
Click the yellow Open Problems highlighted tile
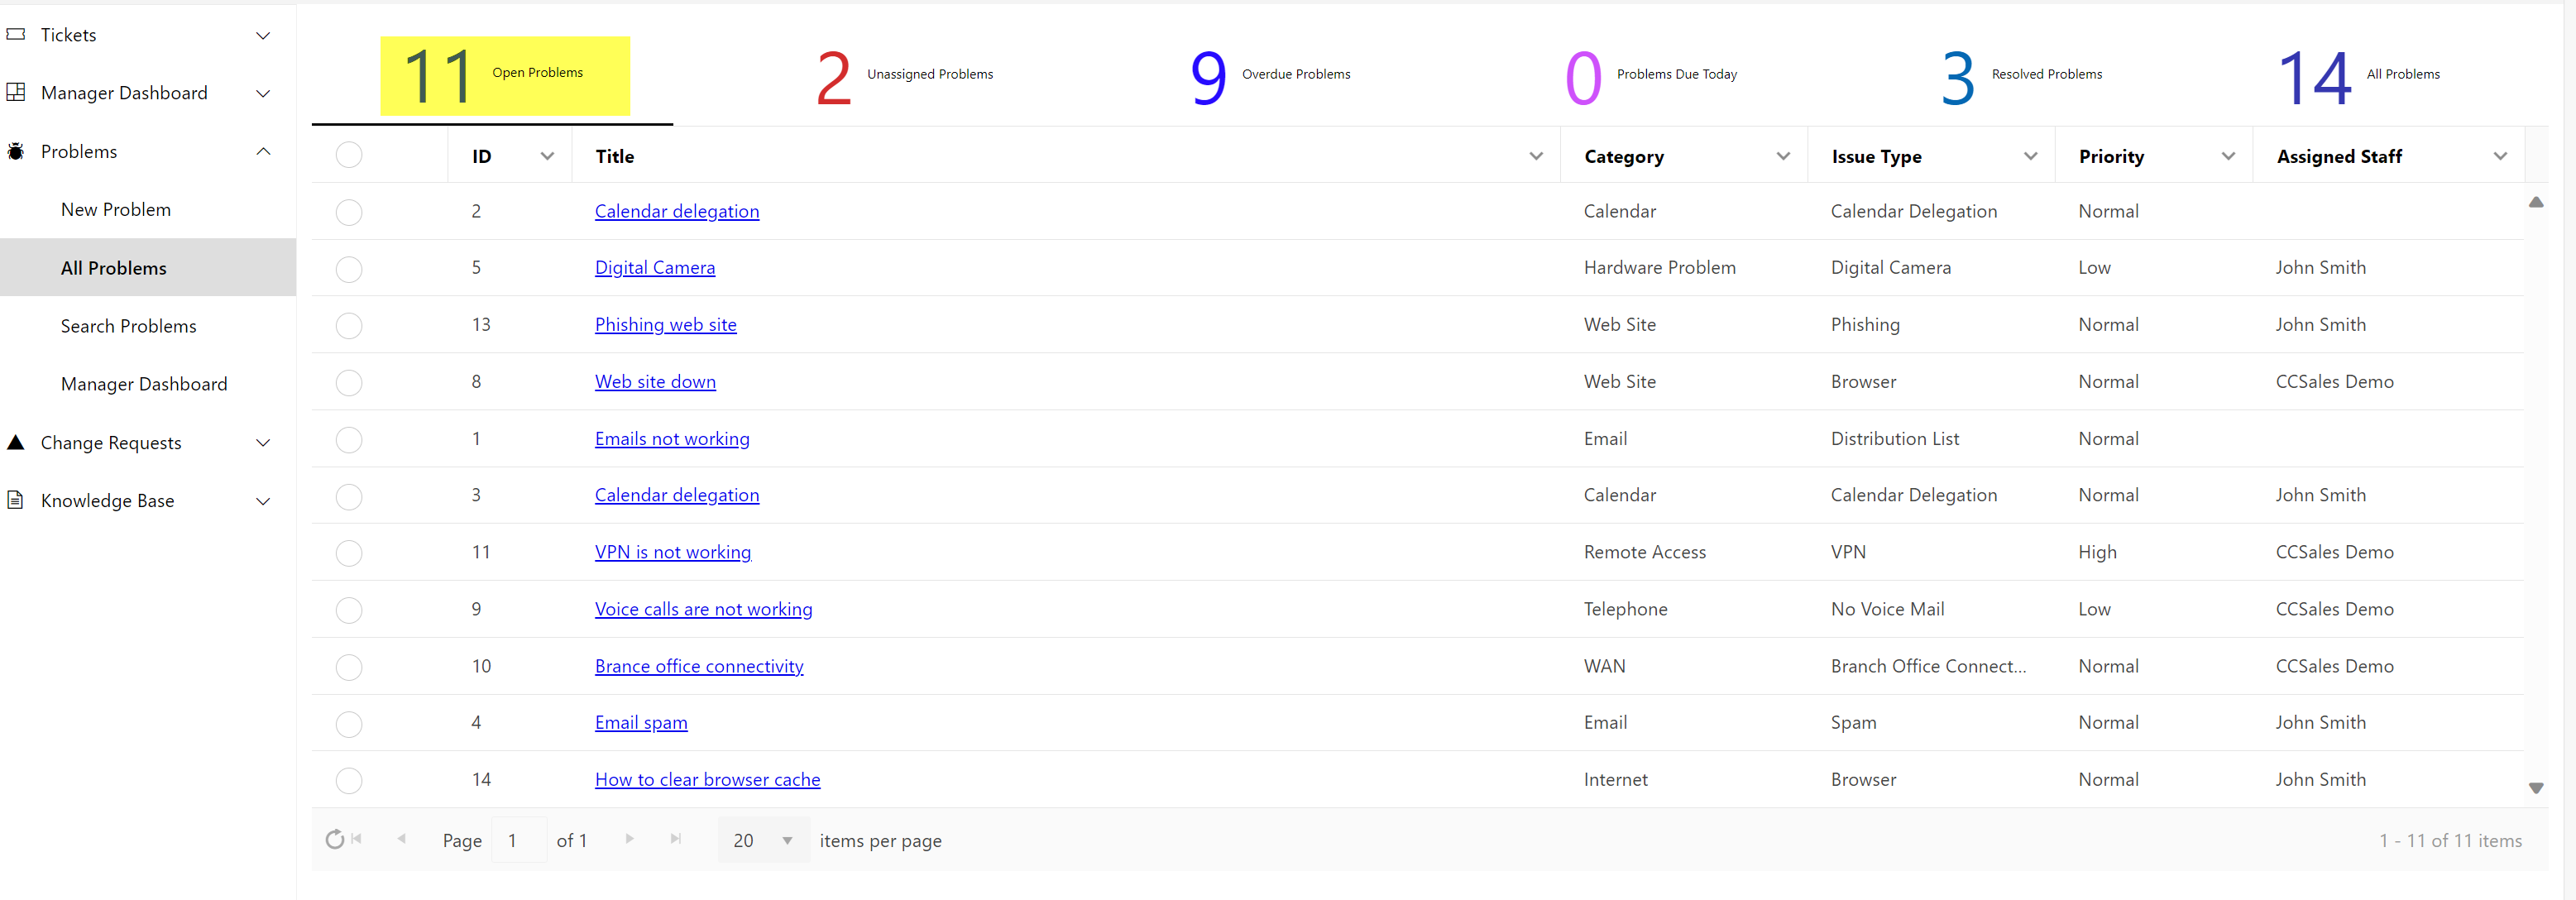504,76
